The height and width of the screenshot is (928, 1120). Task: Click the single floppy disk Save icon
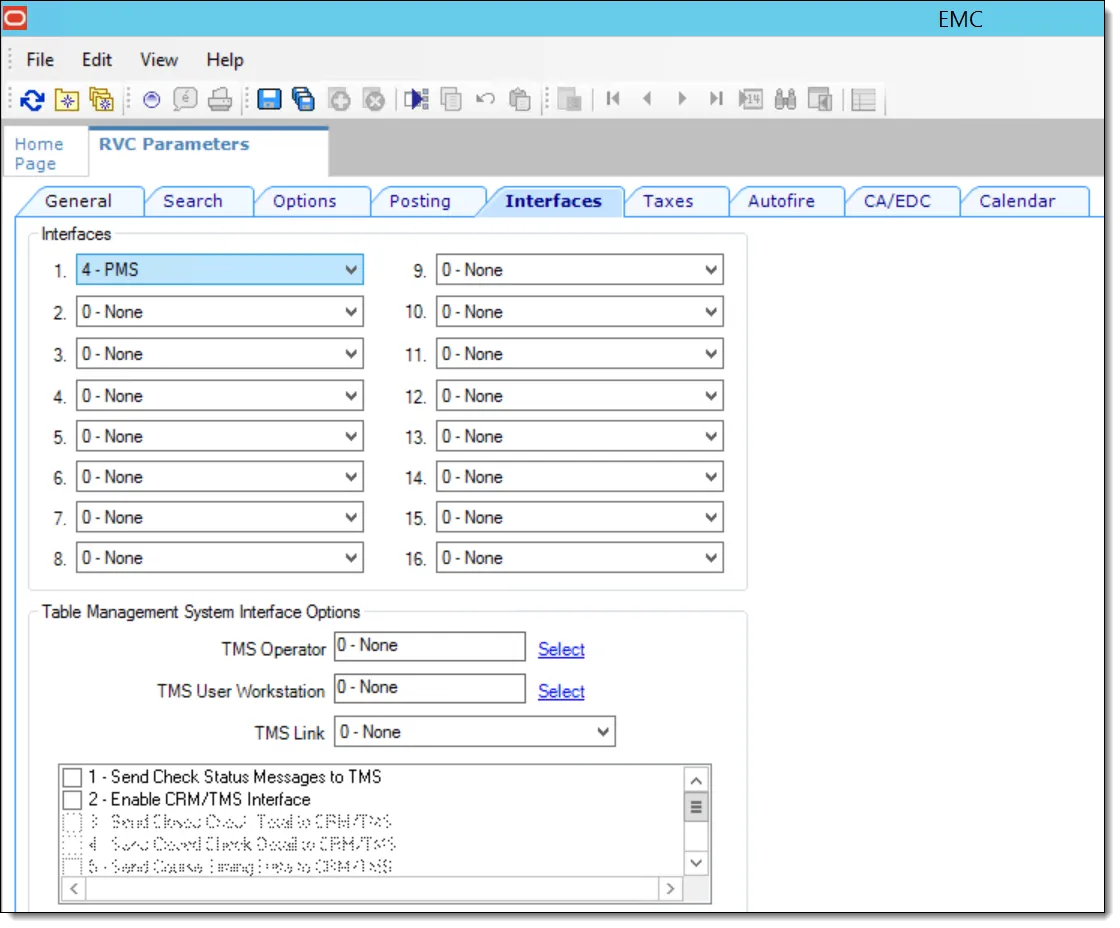click(268, 99)
